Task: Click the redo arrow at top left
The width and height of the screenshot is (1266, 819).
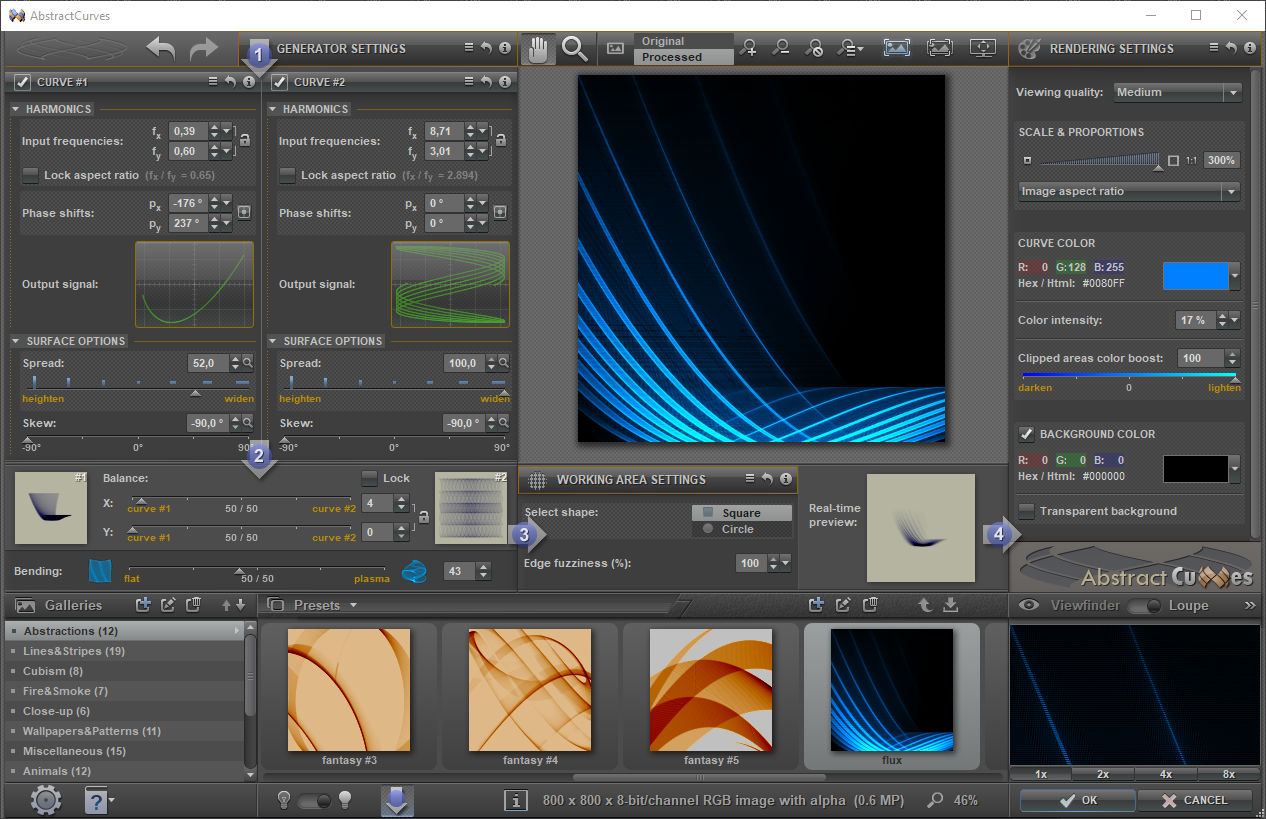Action: click(x=203, y=48)
